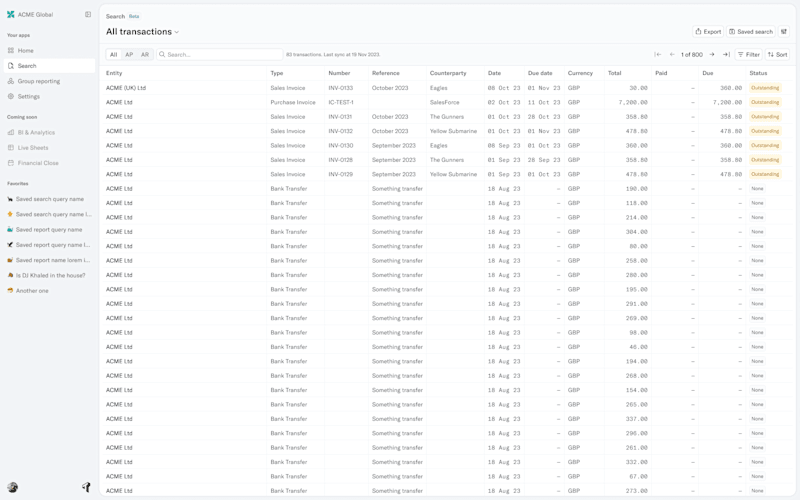Open the Sort options
The height and width of the screenshot is (500, 800).
[x=777, y=55]
